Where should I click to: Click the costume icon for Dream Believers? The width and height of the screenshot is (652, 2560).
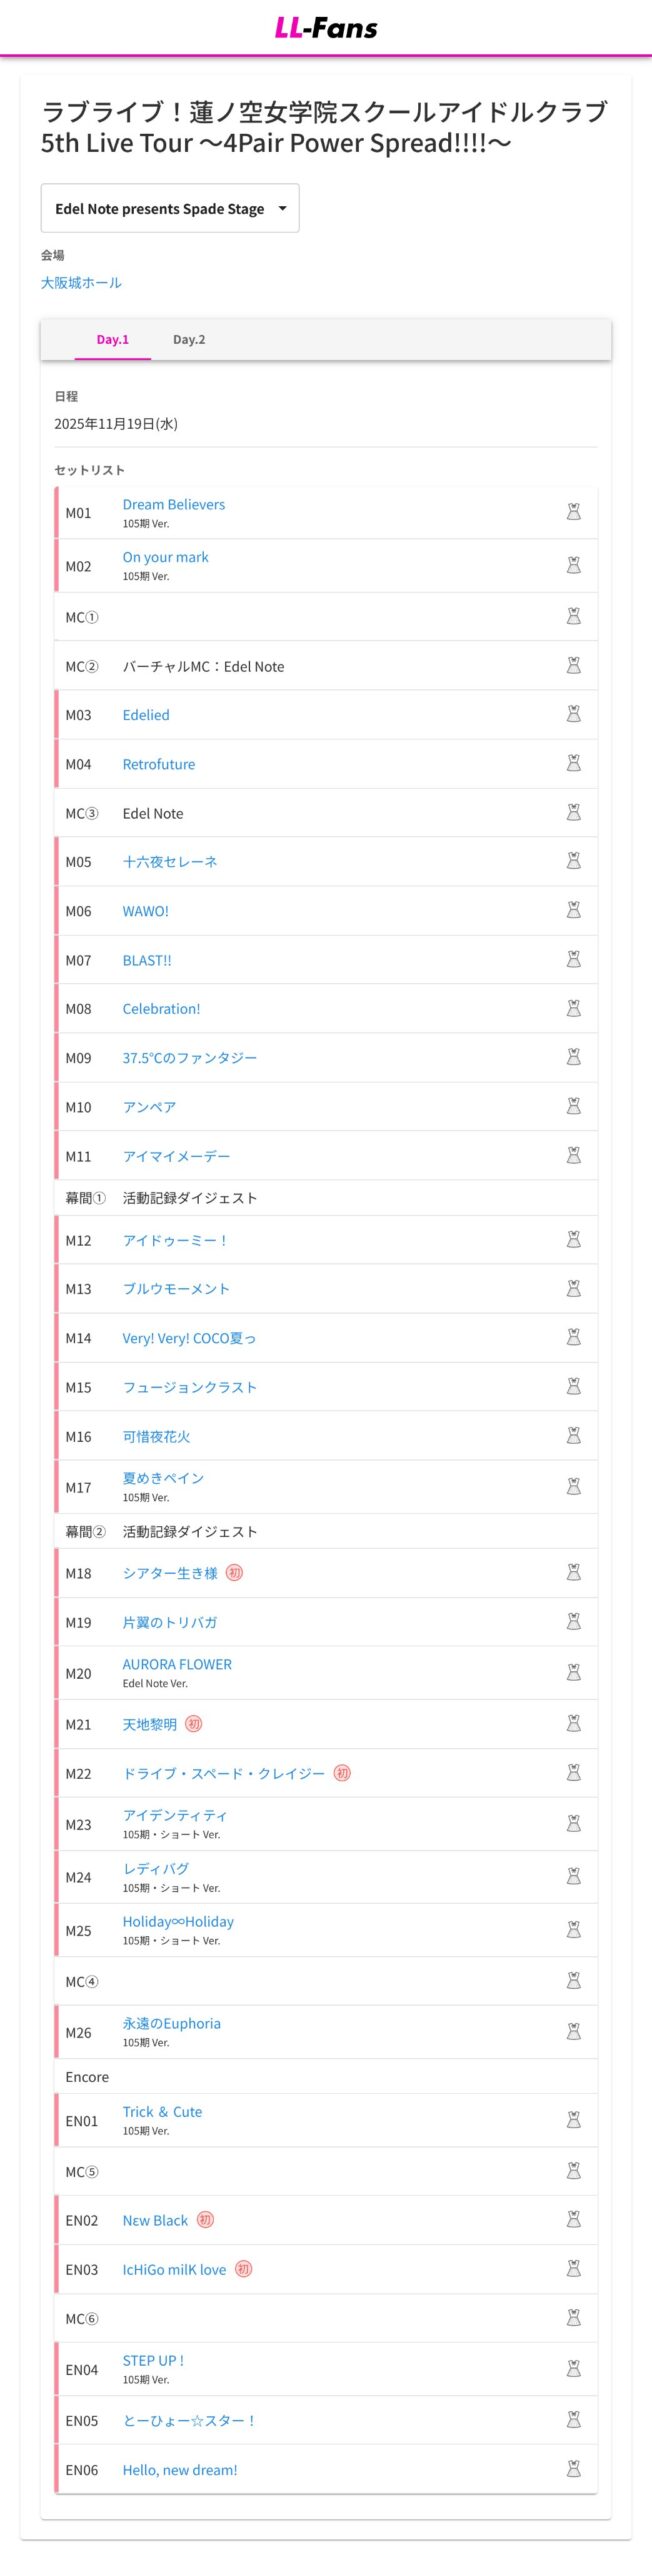(x=573, y=512)
